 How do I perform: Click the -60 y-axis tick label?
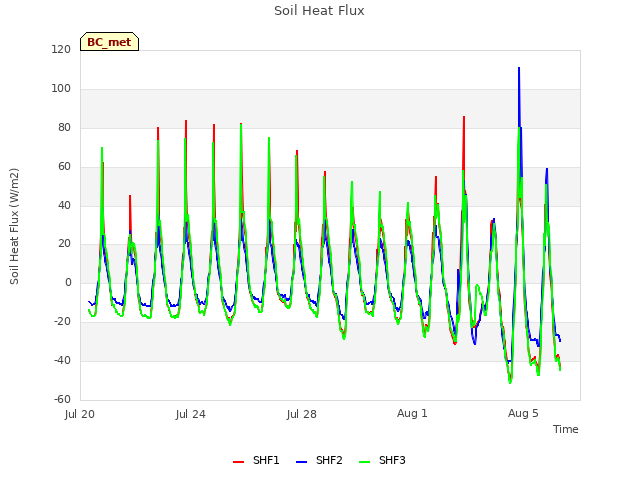tap(62, 399)
